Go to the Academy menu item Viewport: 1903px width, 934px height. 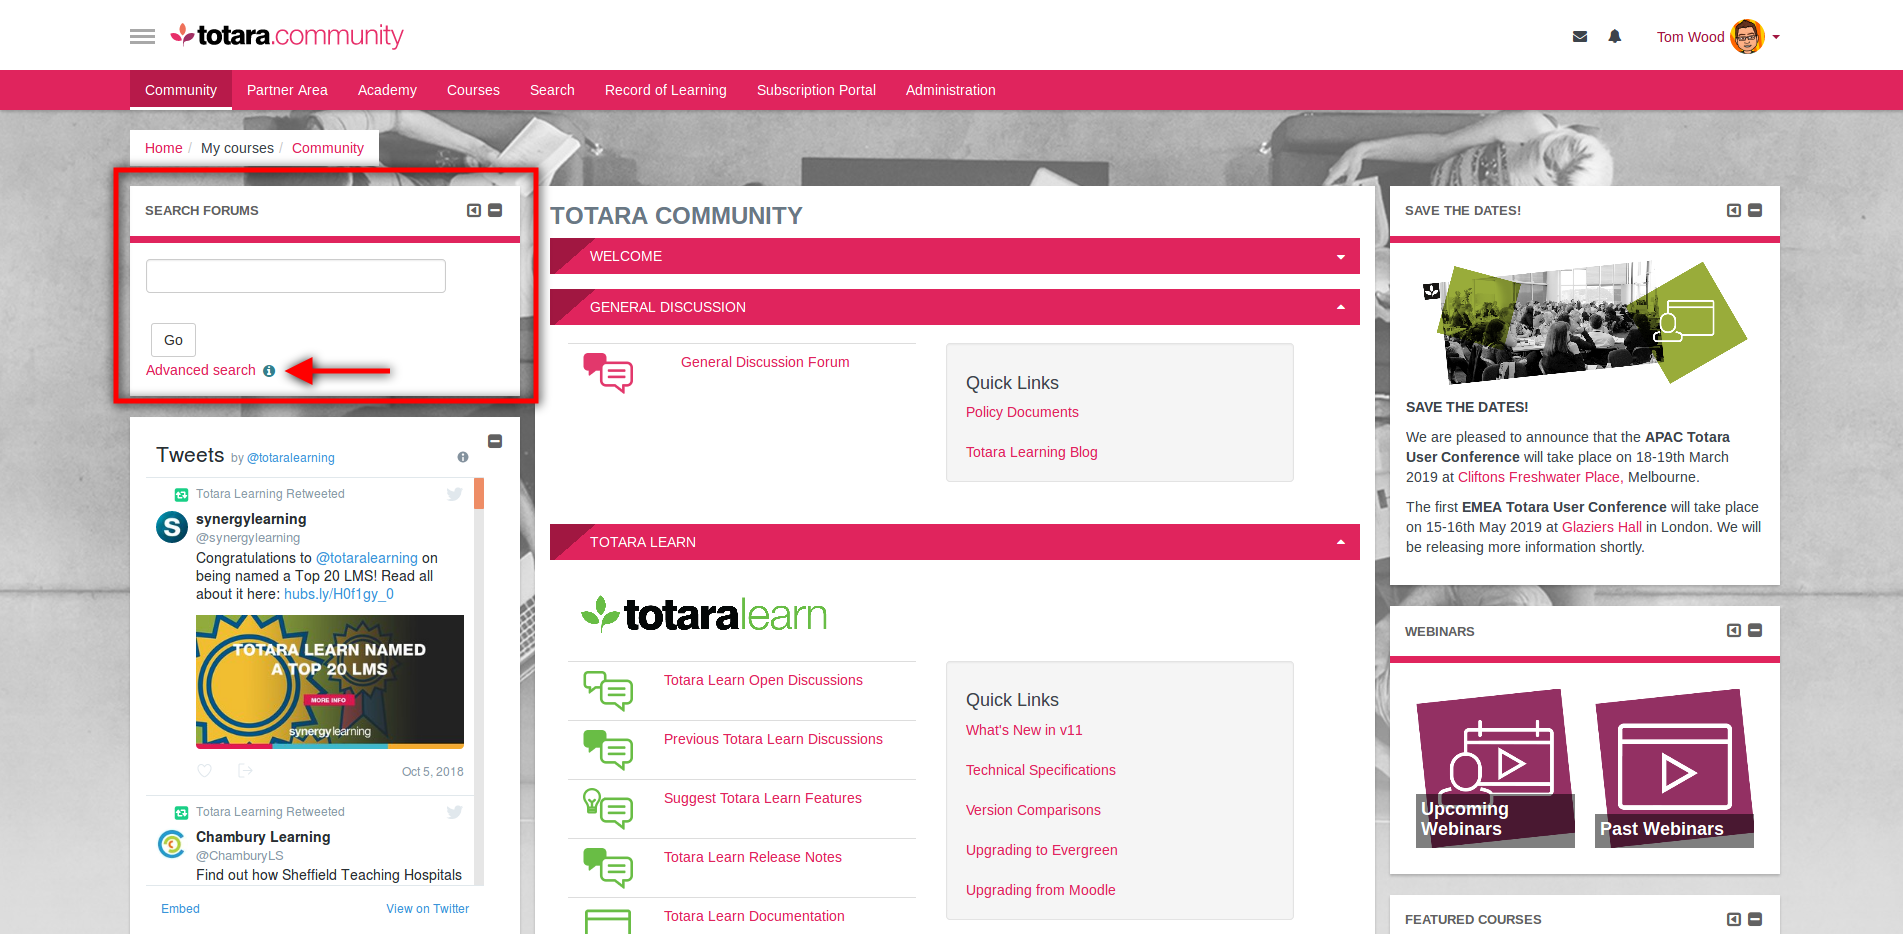387,90
